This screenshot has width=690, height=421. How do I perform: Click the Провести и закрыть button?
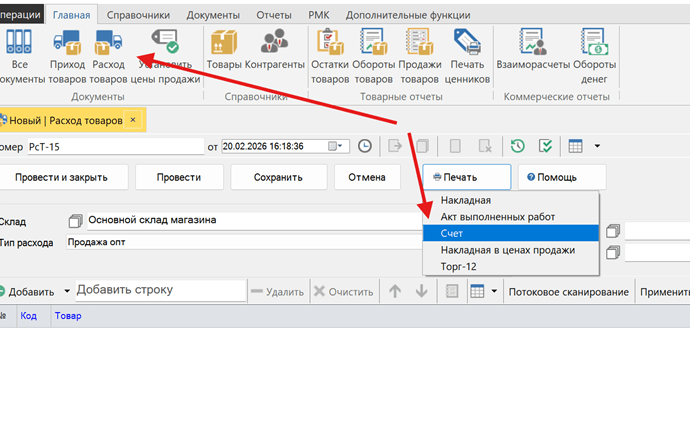tap(70, 177)
